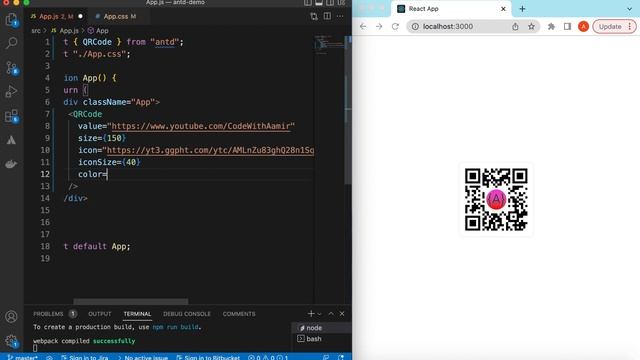This screenshot has height=360, width=640.
Task: Open the new terminal launch profile dropdown
Action: [320, 313]
